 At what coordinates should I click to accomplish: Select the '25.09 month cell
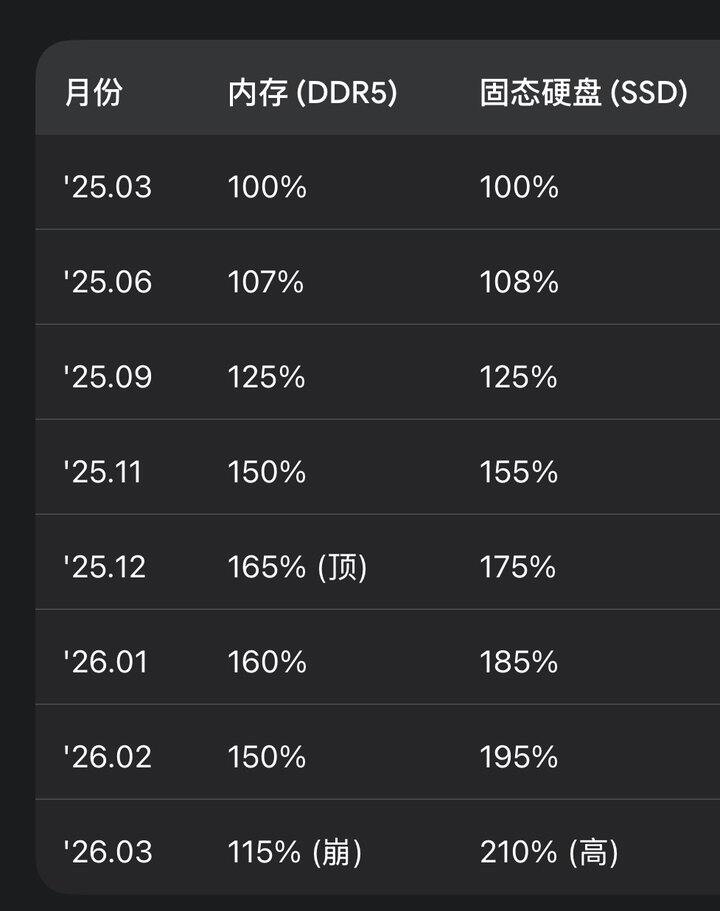tap(107, 377)
